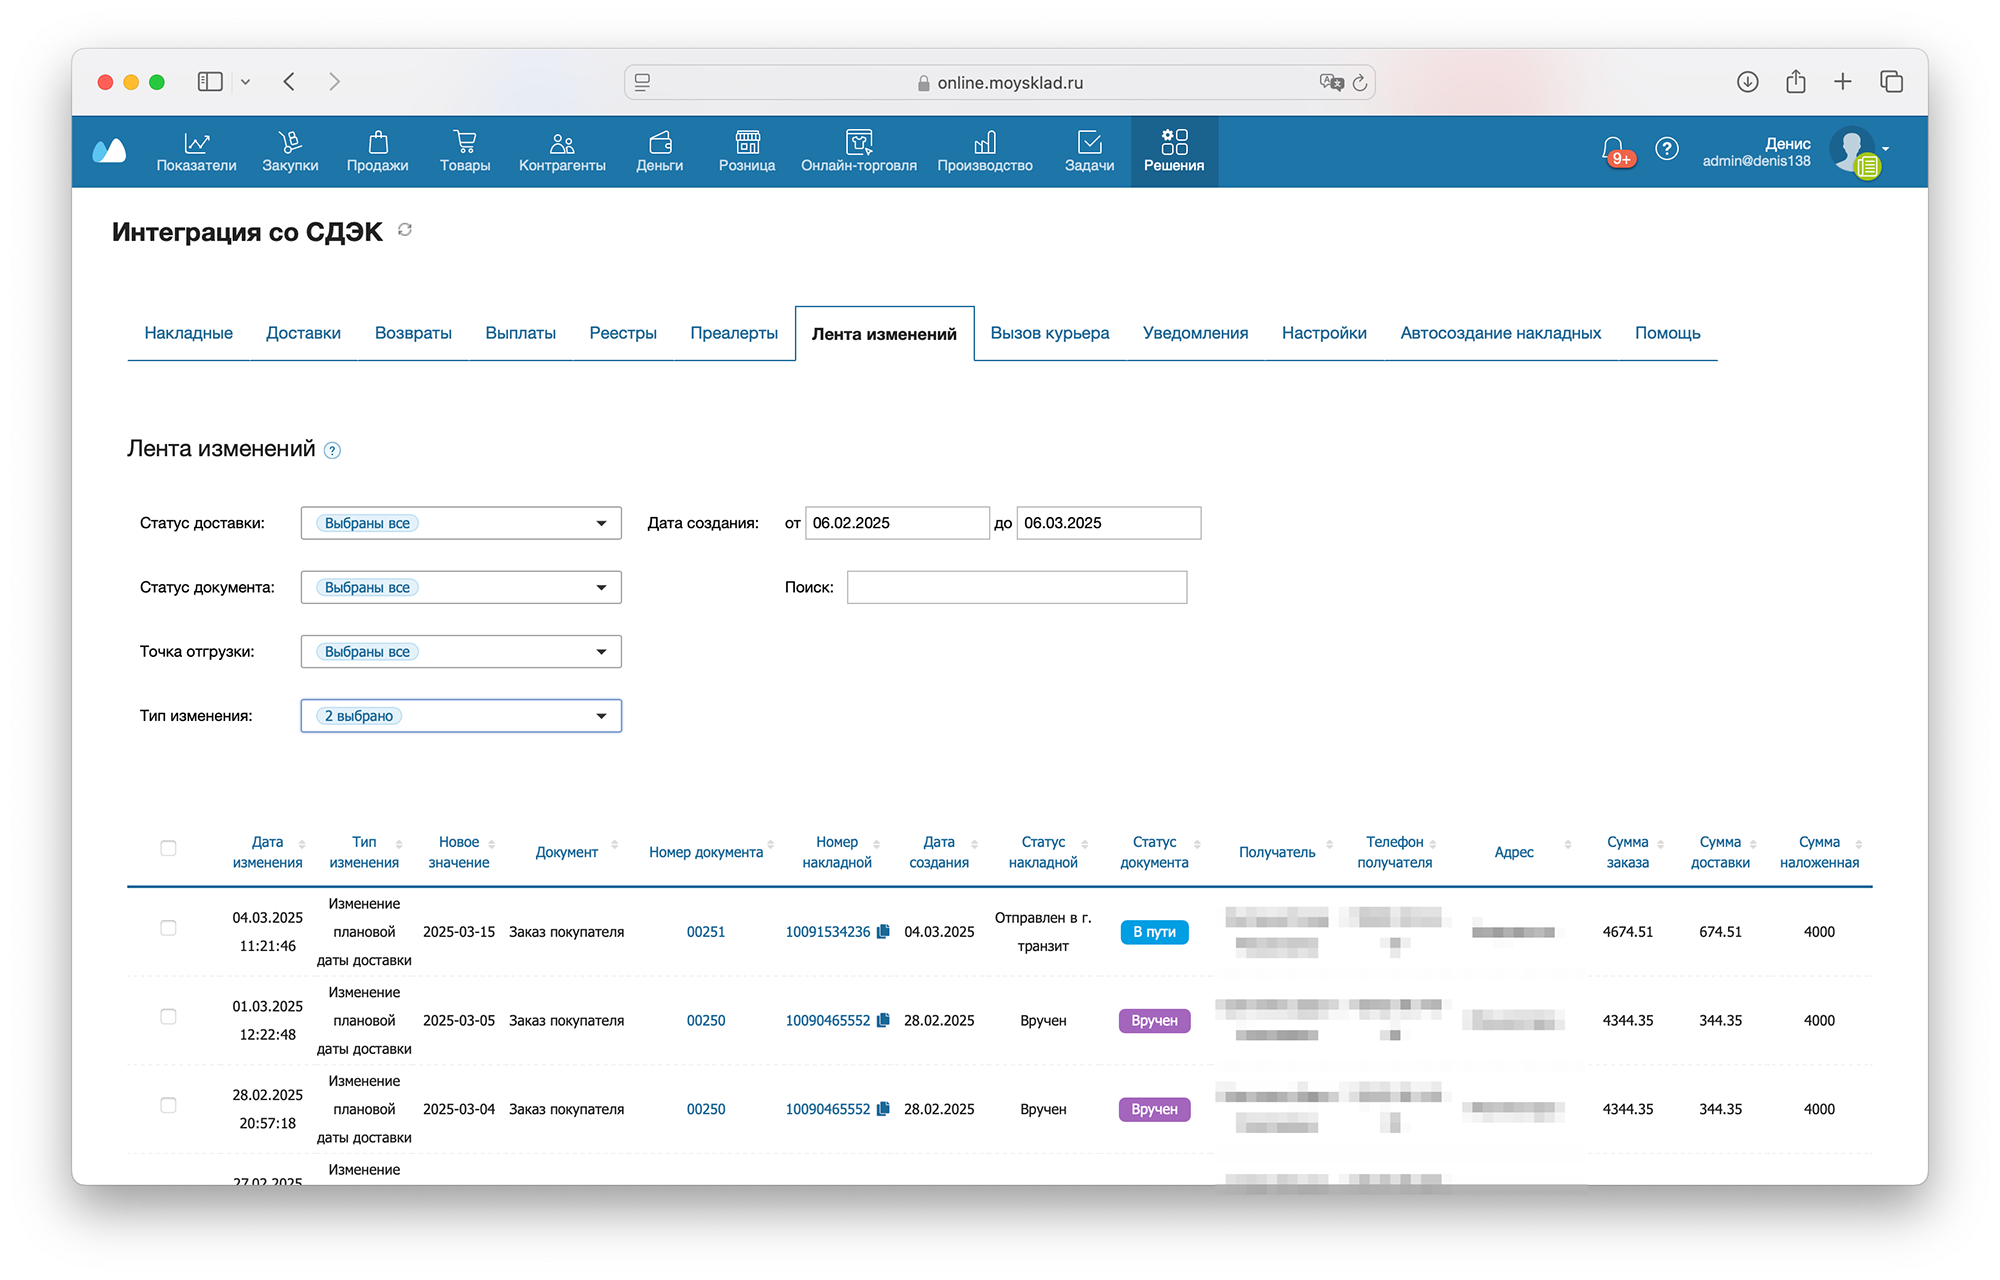
Task: Switch to the Накладные tab
Action: (188, 333)
